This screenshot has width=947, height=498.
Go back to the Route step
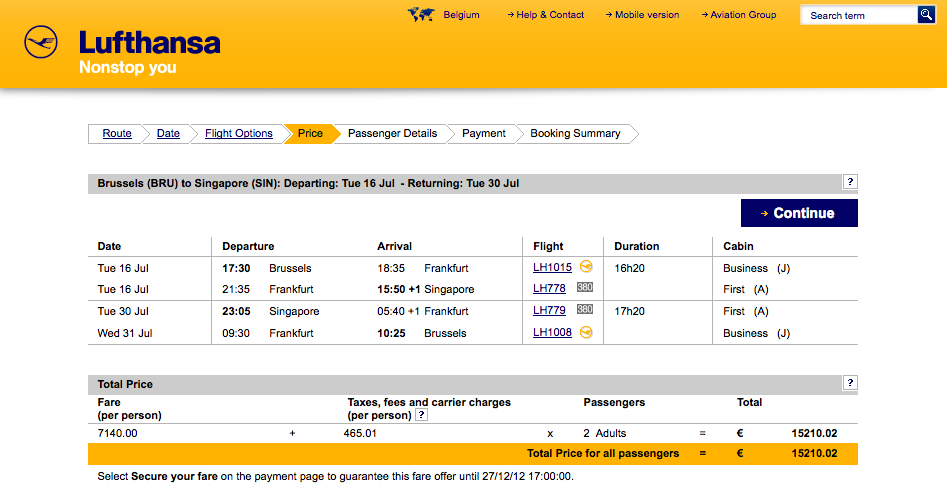(x=117, y=134)
